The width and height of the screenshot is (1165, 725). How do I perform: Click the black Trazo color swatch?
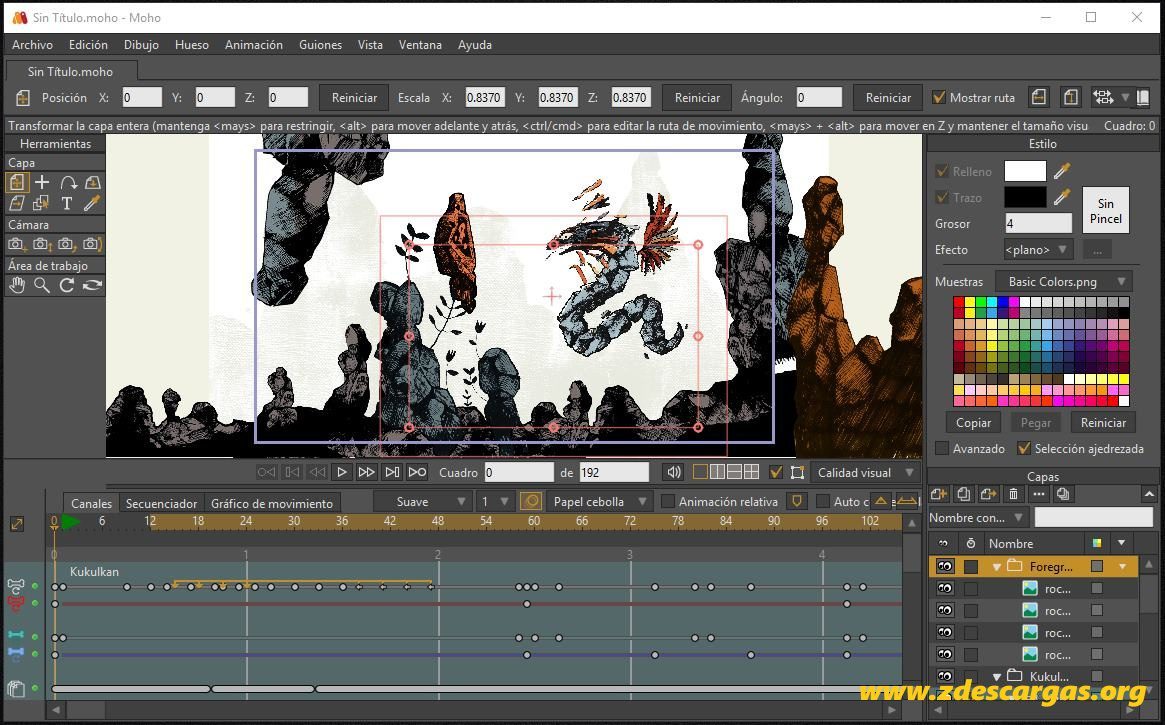point(1025,198)
